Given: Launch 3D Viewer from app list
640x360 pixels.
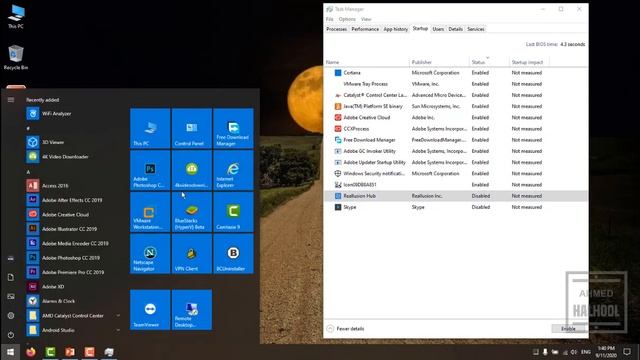Looking at the screenshot, I should point(73,142).
